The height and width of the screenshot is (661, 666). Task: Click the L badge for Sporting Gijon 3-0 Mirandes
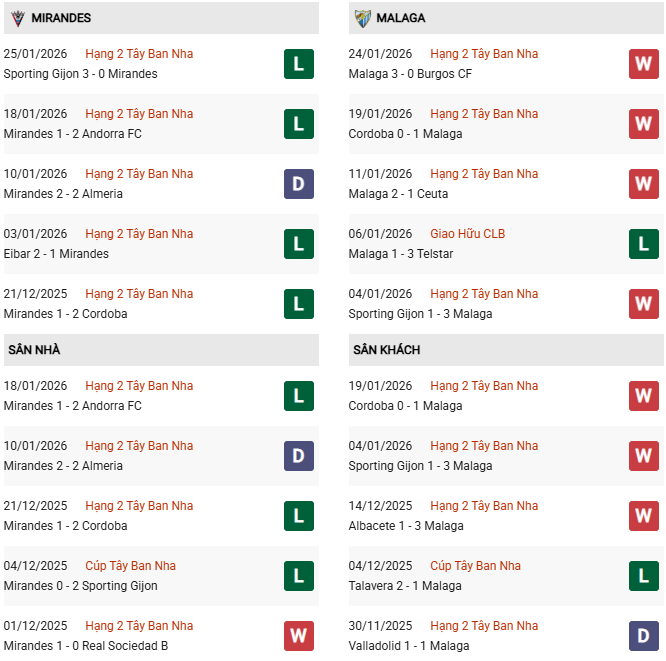[x=298, y=64]
